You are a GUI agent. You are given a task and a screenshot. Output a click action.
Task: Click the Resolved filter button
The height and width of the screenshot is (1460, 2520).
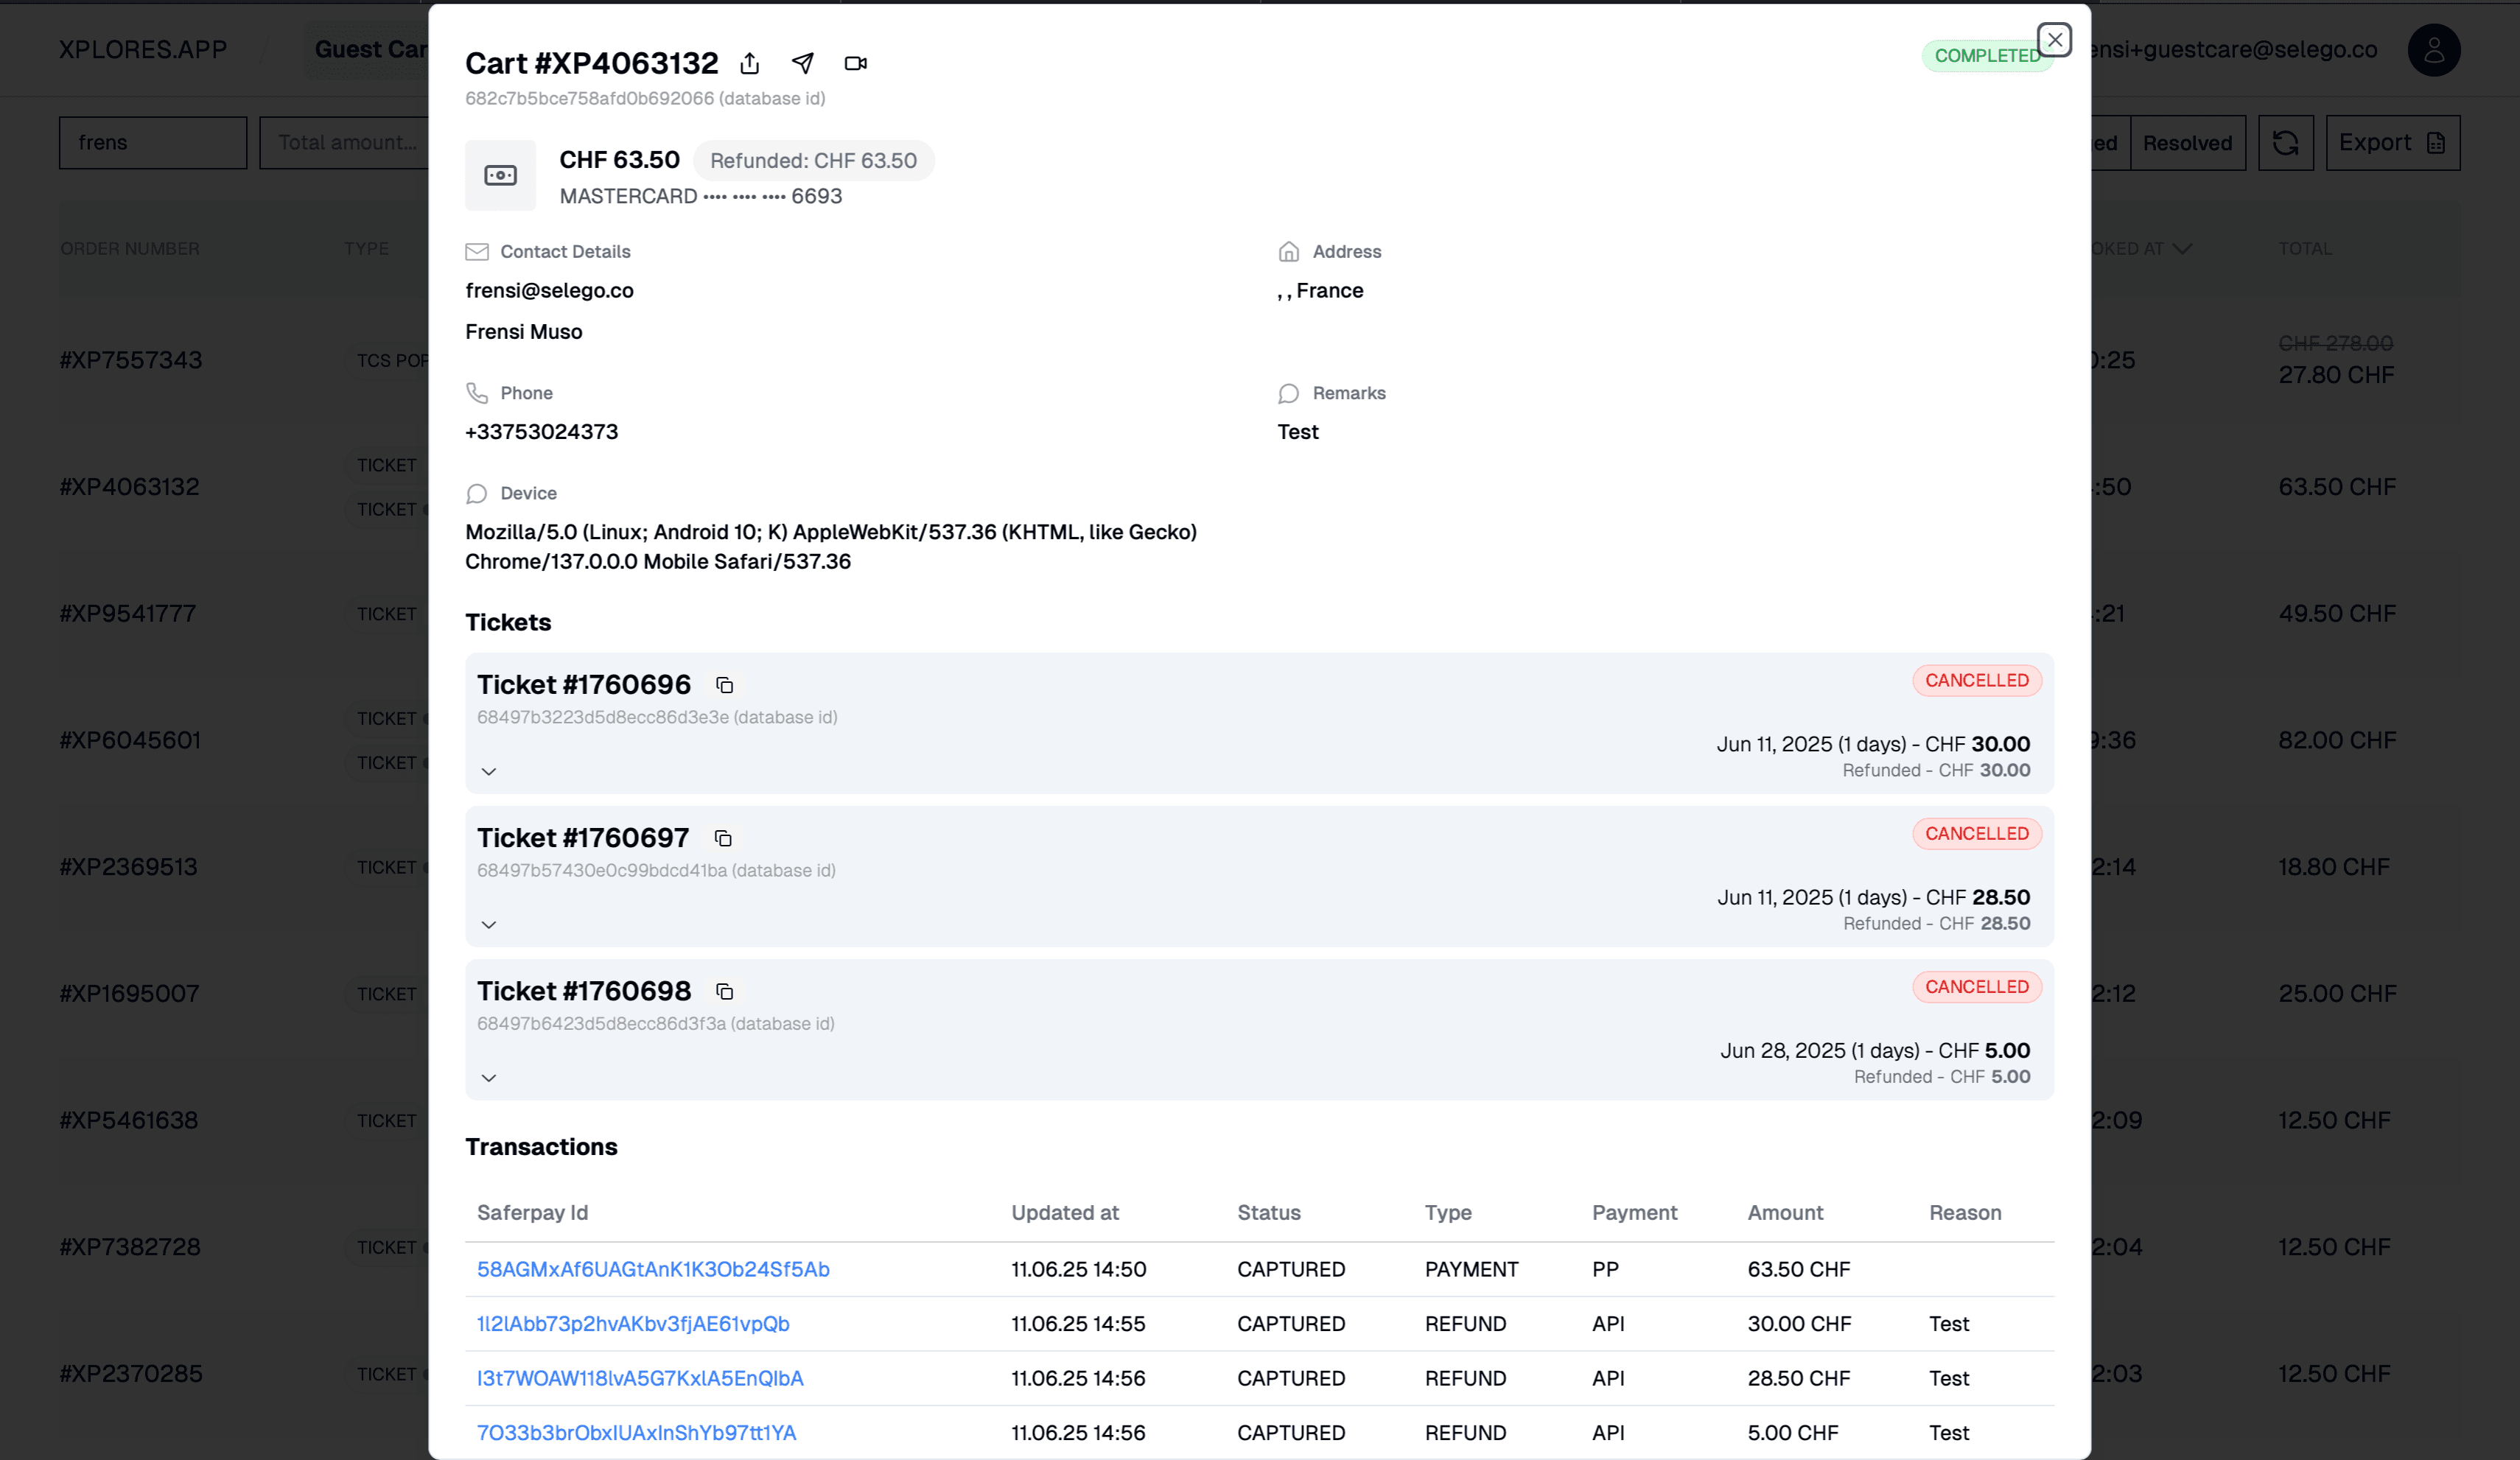2188,142
